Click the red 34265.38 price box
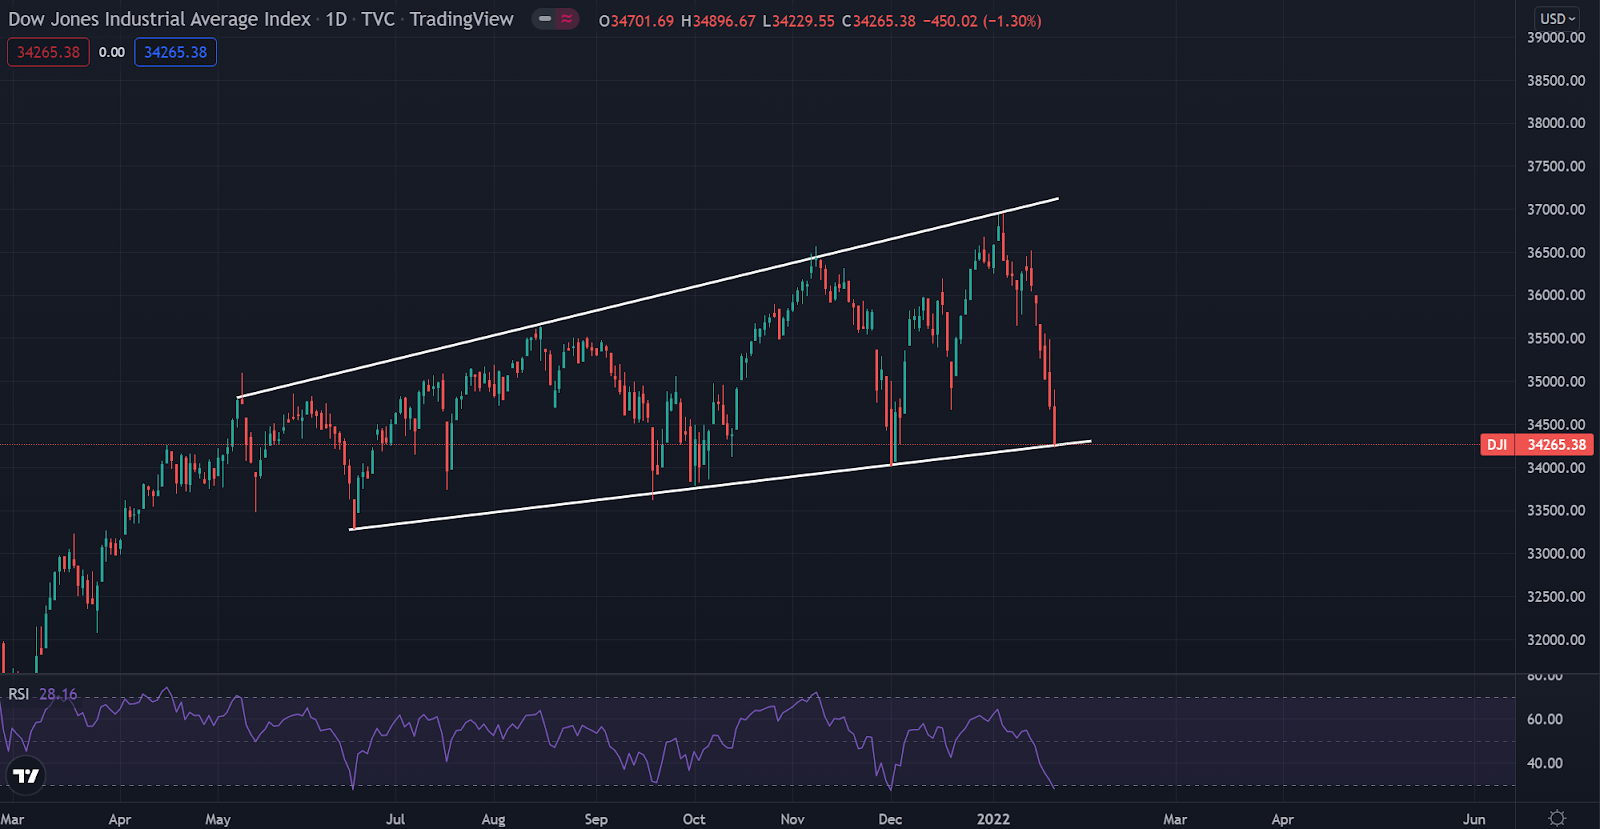1600x829 pixels. (48, 52)
